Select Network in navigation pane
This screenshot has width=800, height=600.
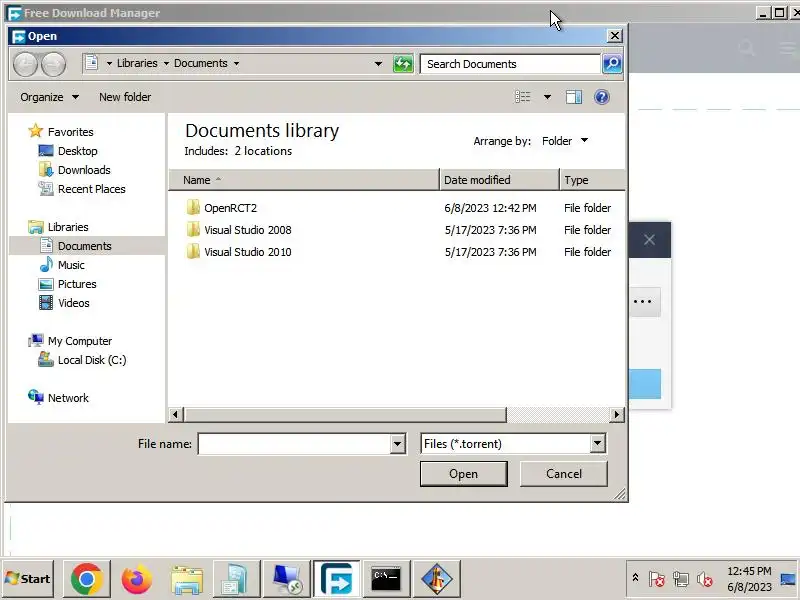(x=68, y=398)
